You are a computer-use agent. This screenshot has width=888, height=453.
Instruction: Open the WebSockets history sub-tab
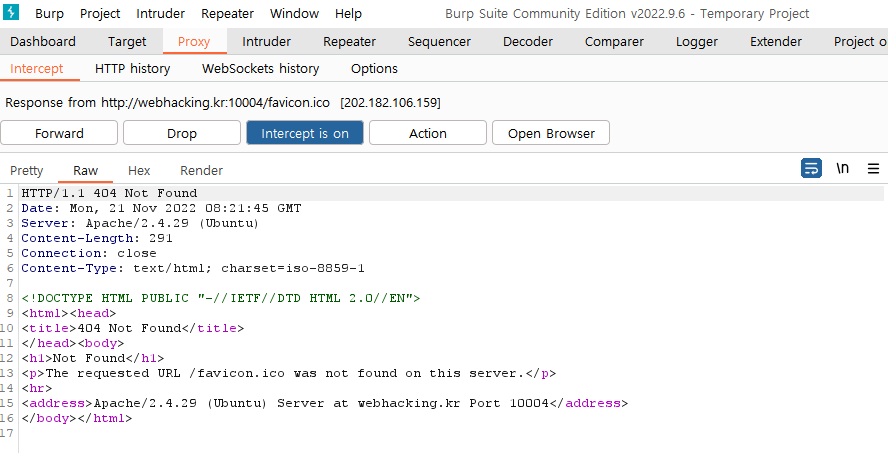tap(261, 69)
